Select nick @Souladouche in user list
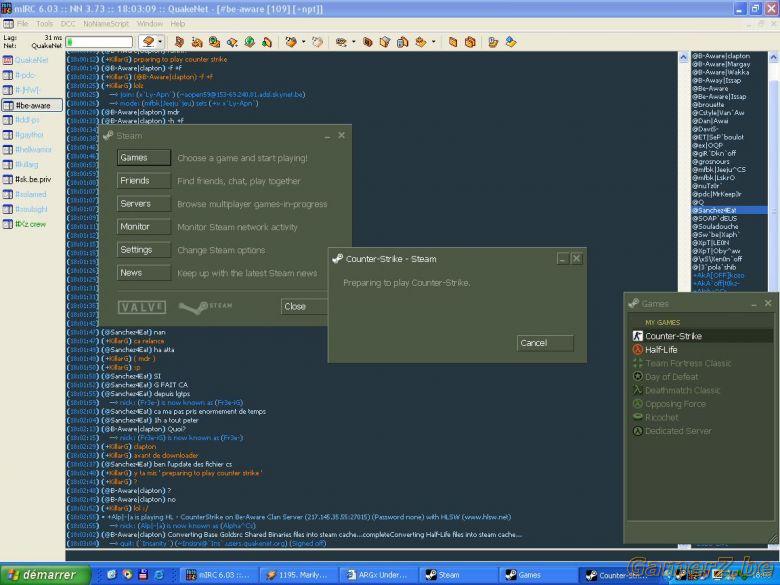Screen dimensions: 780x585 729,226
